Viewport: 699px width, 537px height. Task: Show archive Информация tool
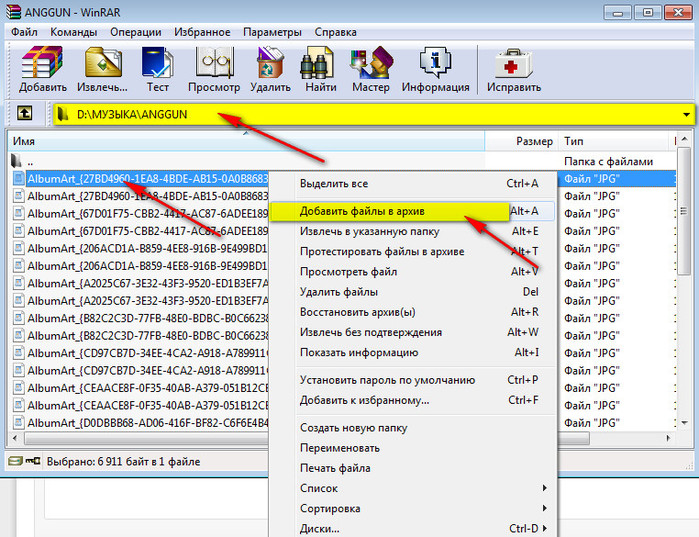click(436, 69)
